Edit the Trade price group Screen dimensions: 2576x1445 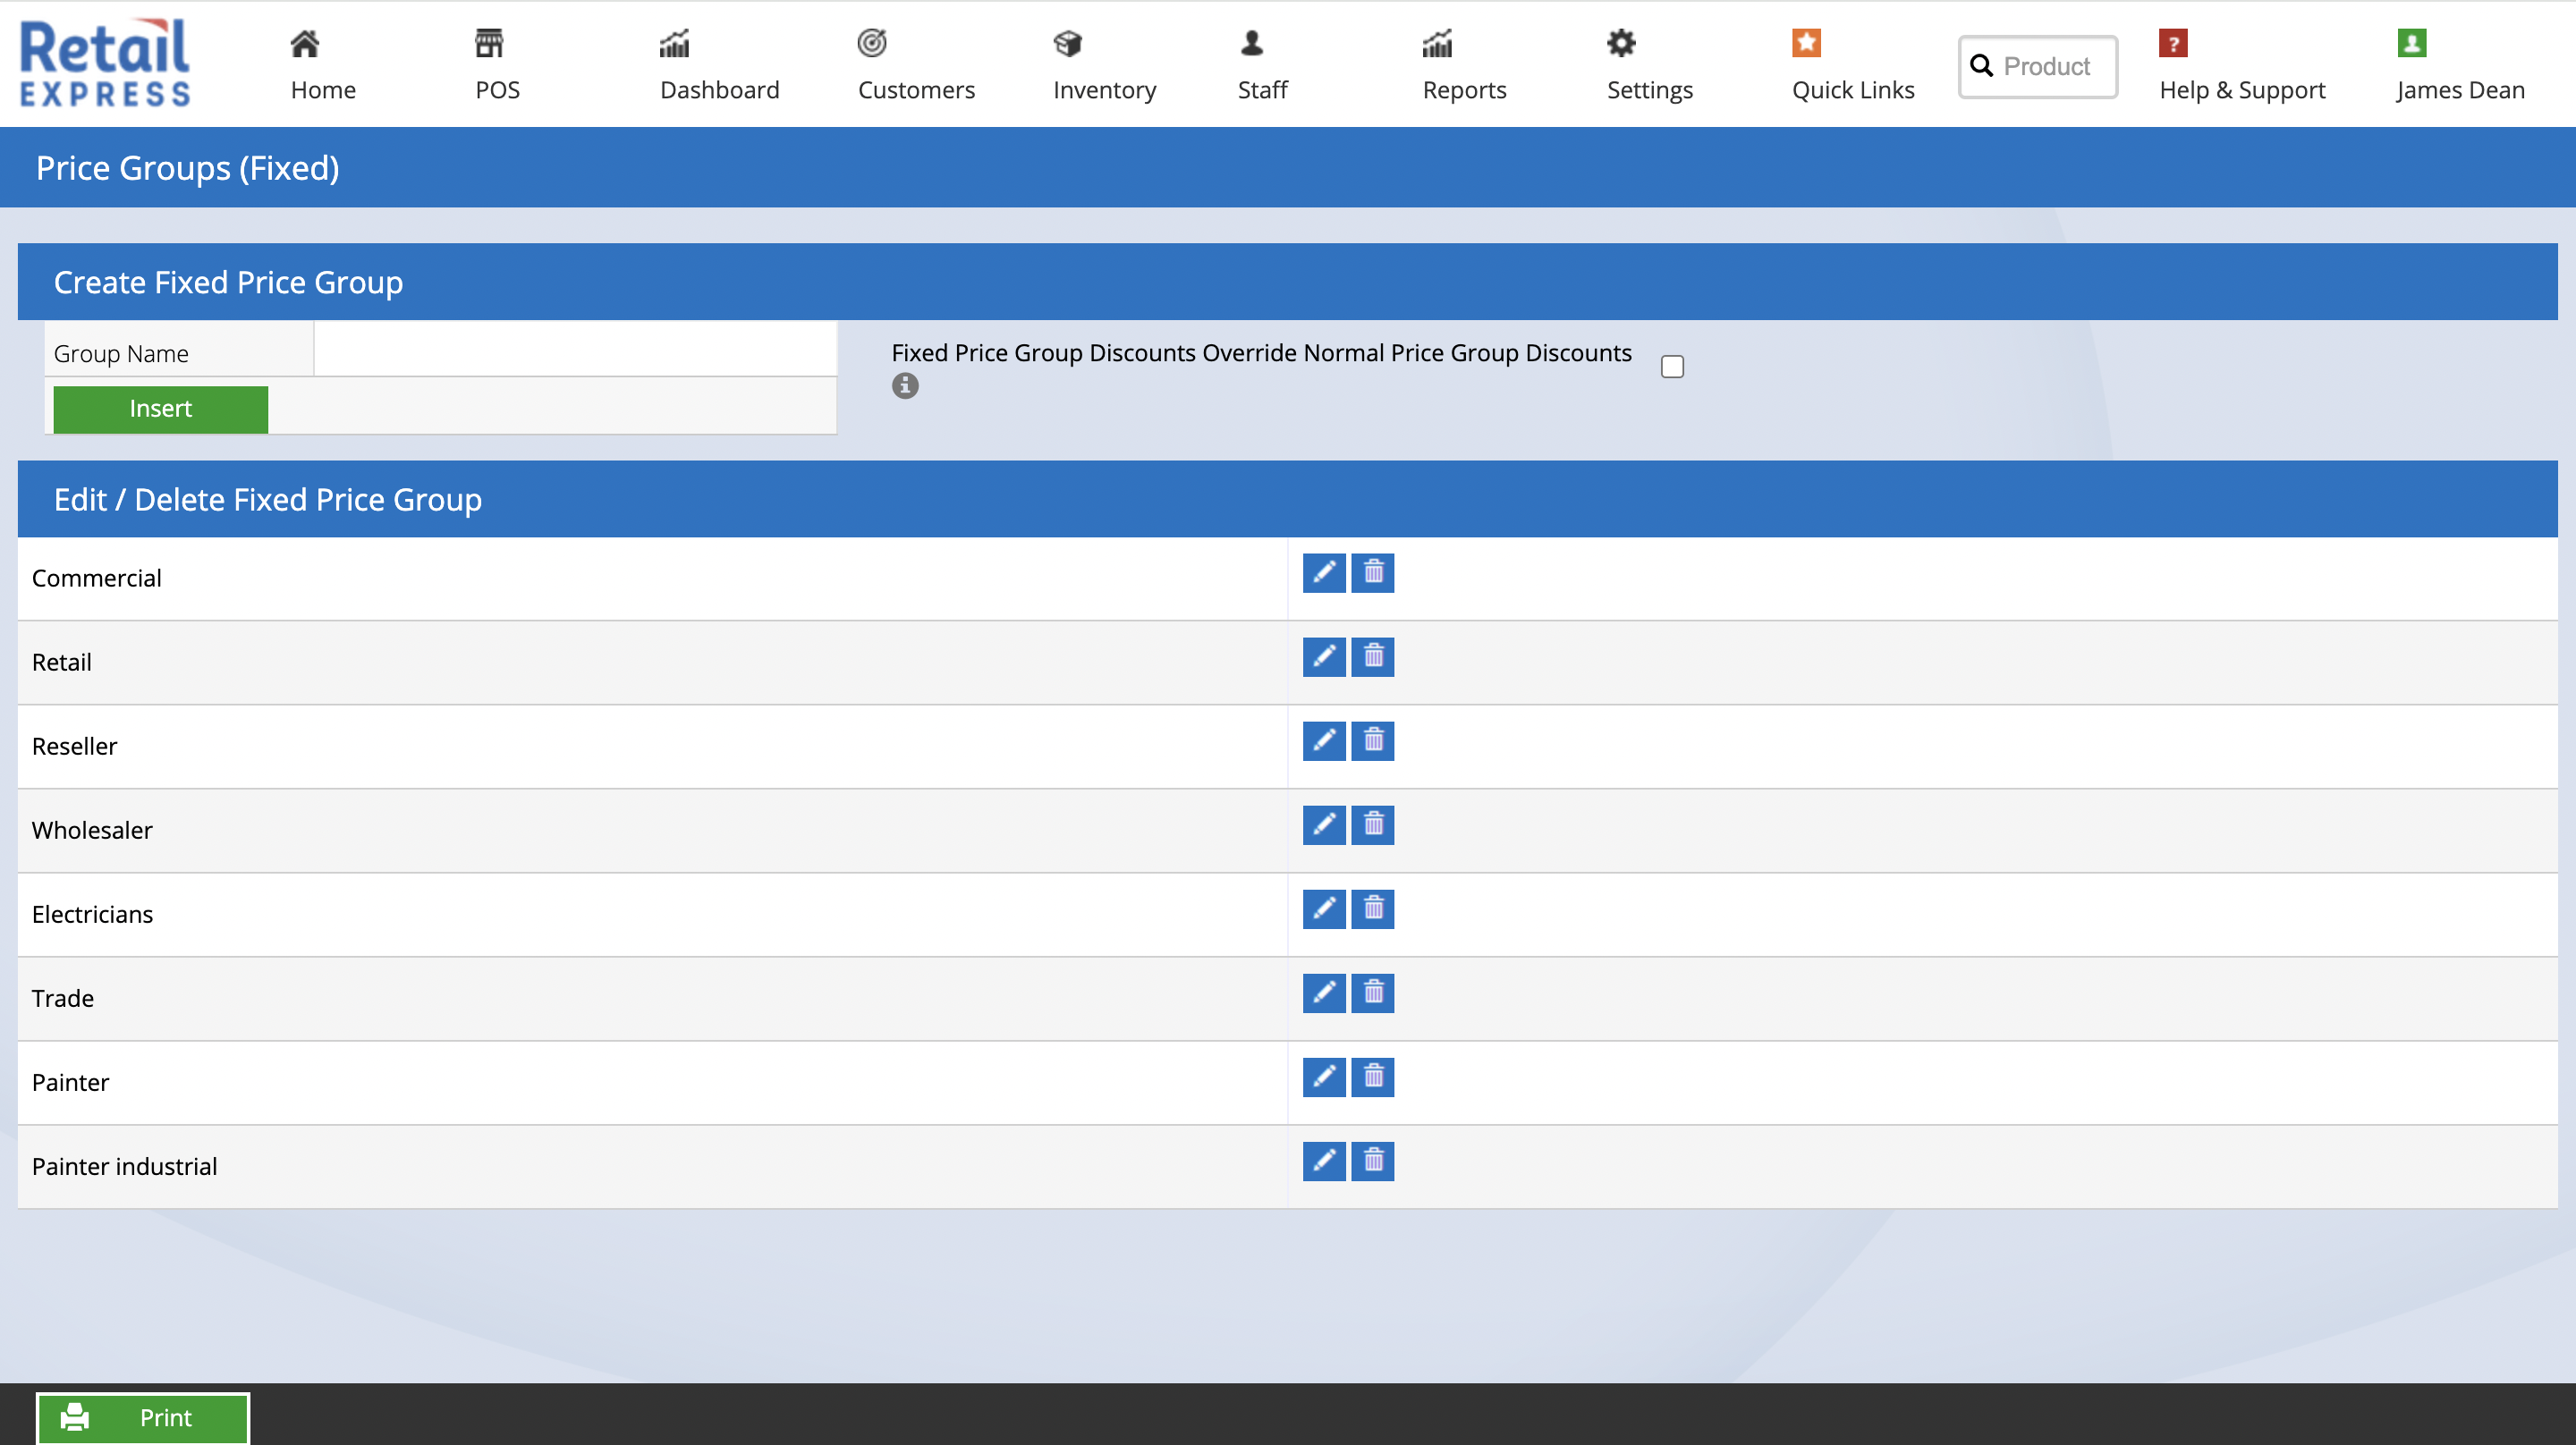pyautogui.click(x=1324, y=993)
